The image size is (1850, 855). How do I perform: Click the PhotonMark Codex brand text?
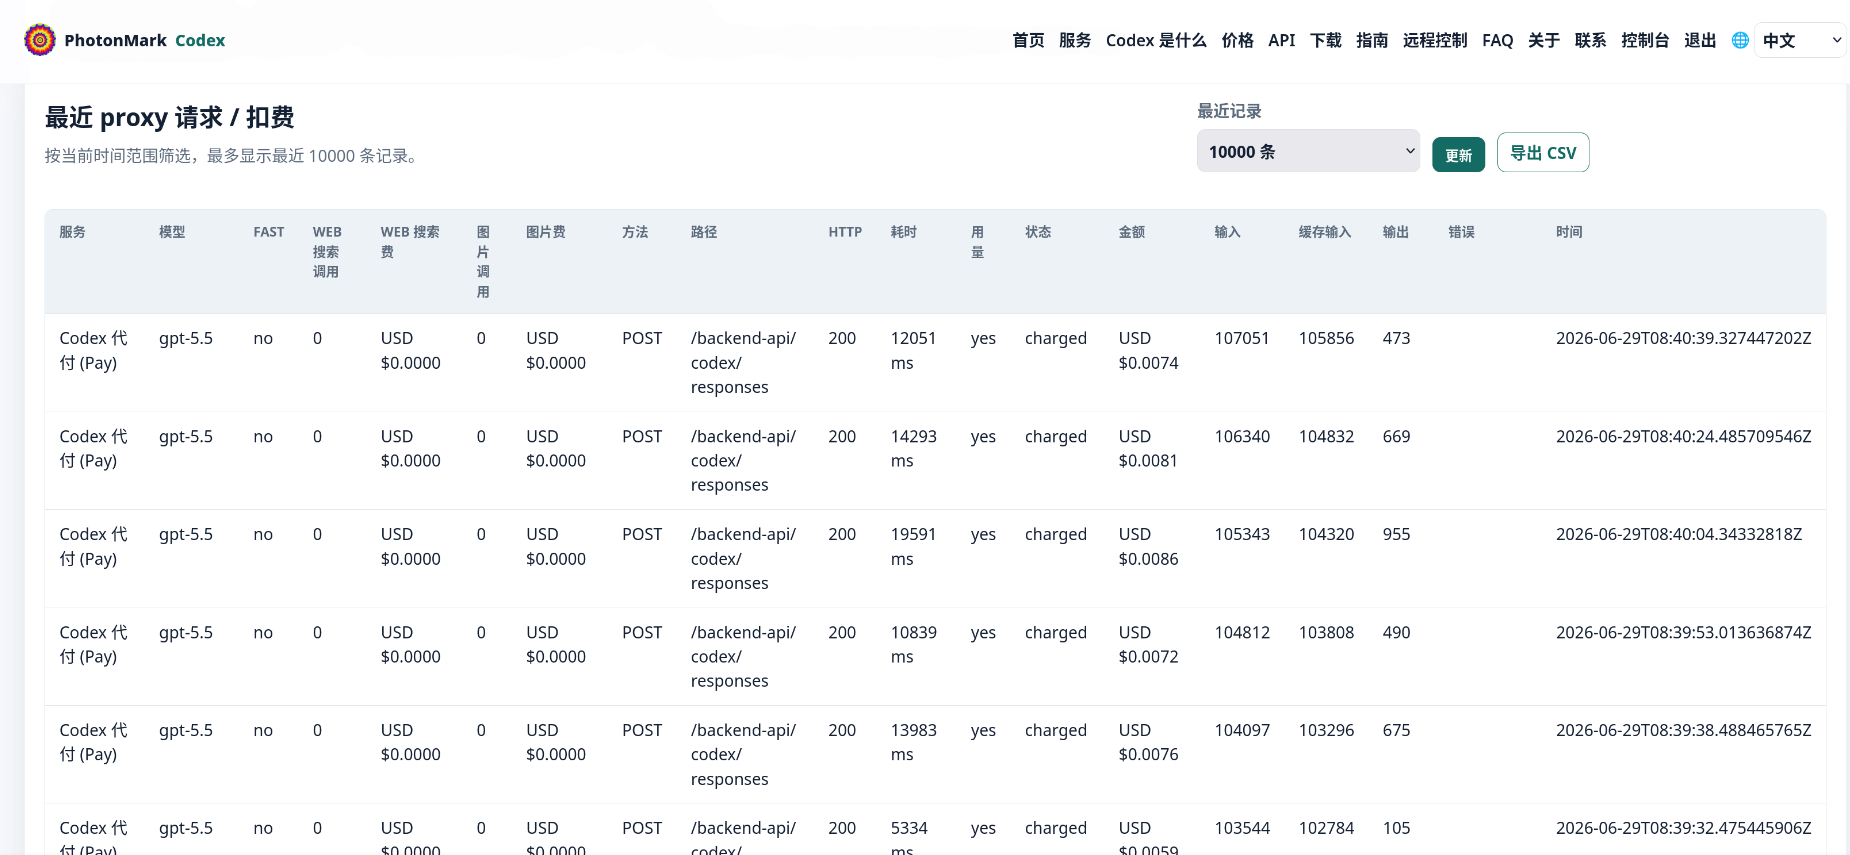click(145, 40)
